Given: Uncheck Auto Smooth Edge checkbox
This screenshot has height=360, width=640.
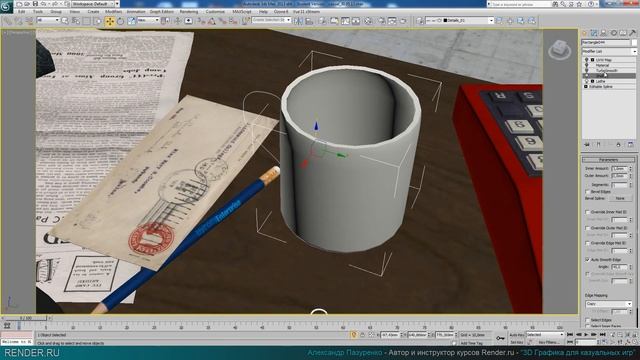Looking at the screenshot, I should (x=587, y=260).
